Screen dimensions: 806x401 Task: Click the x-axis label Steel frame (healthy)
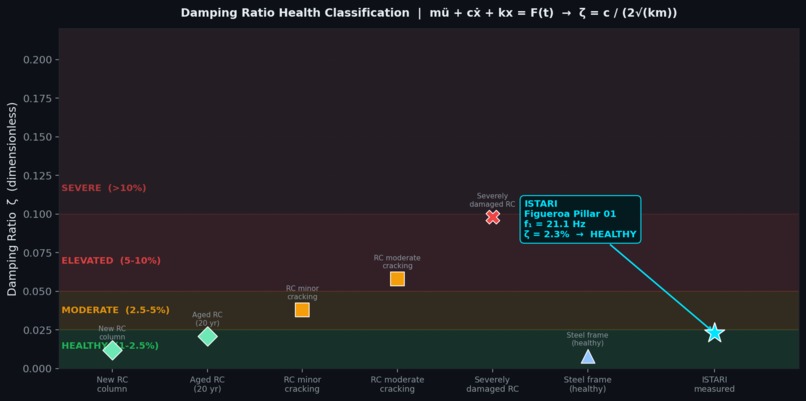588,385
